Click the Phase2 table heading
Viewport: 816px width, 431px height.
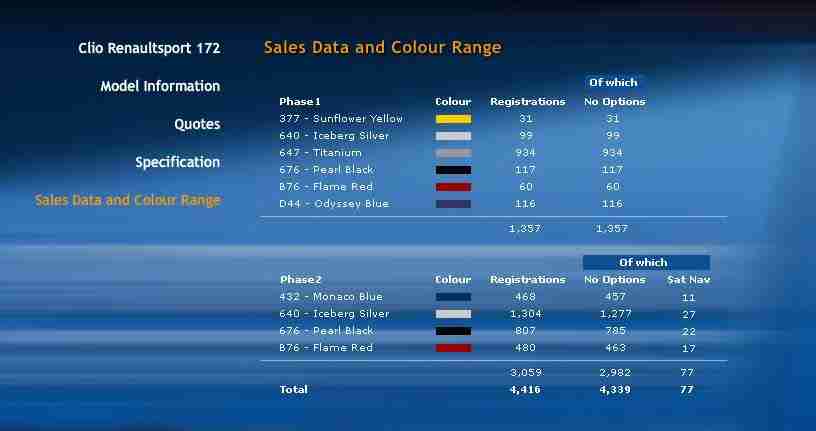(x=300, y=280)
